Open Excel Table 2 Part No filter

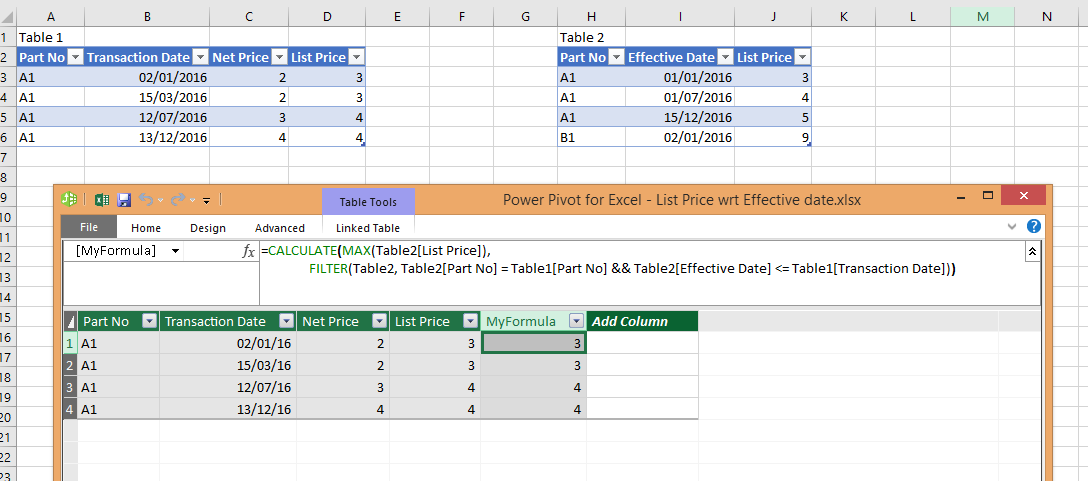616,58
